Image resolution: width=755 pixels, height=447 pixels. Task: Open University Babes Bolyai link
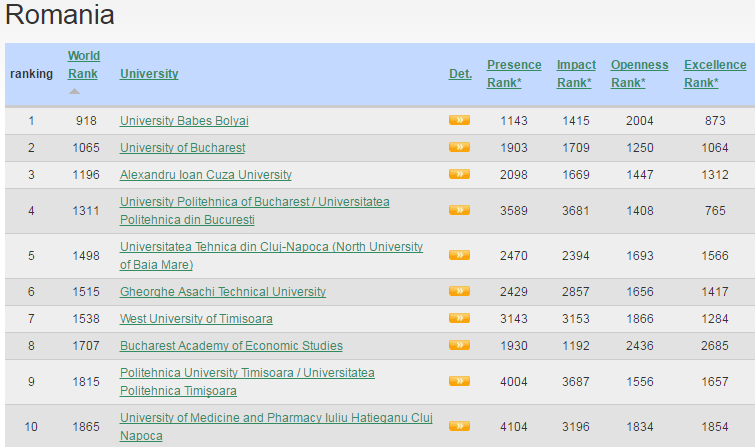click(184, 120)
